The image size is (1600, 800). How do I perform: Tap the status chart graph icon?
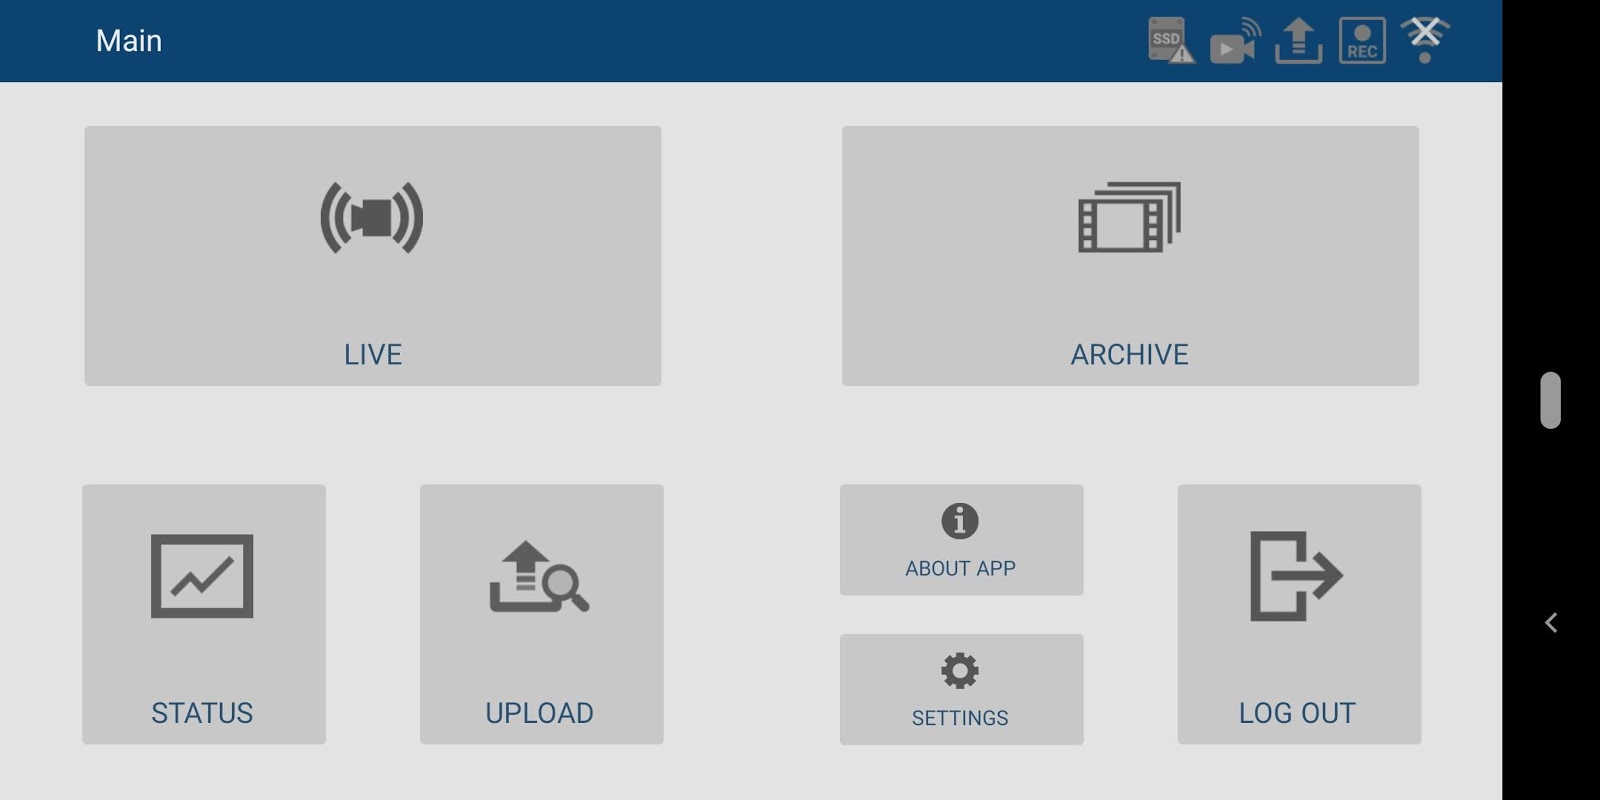pyautogui.click(x=202, y=576)
